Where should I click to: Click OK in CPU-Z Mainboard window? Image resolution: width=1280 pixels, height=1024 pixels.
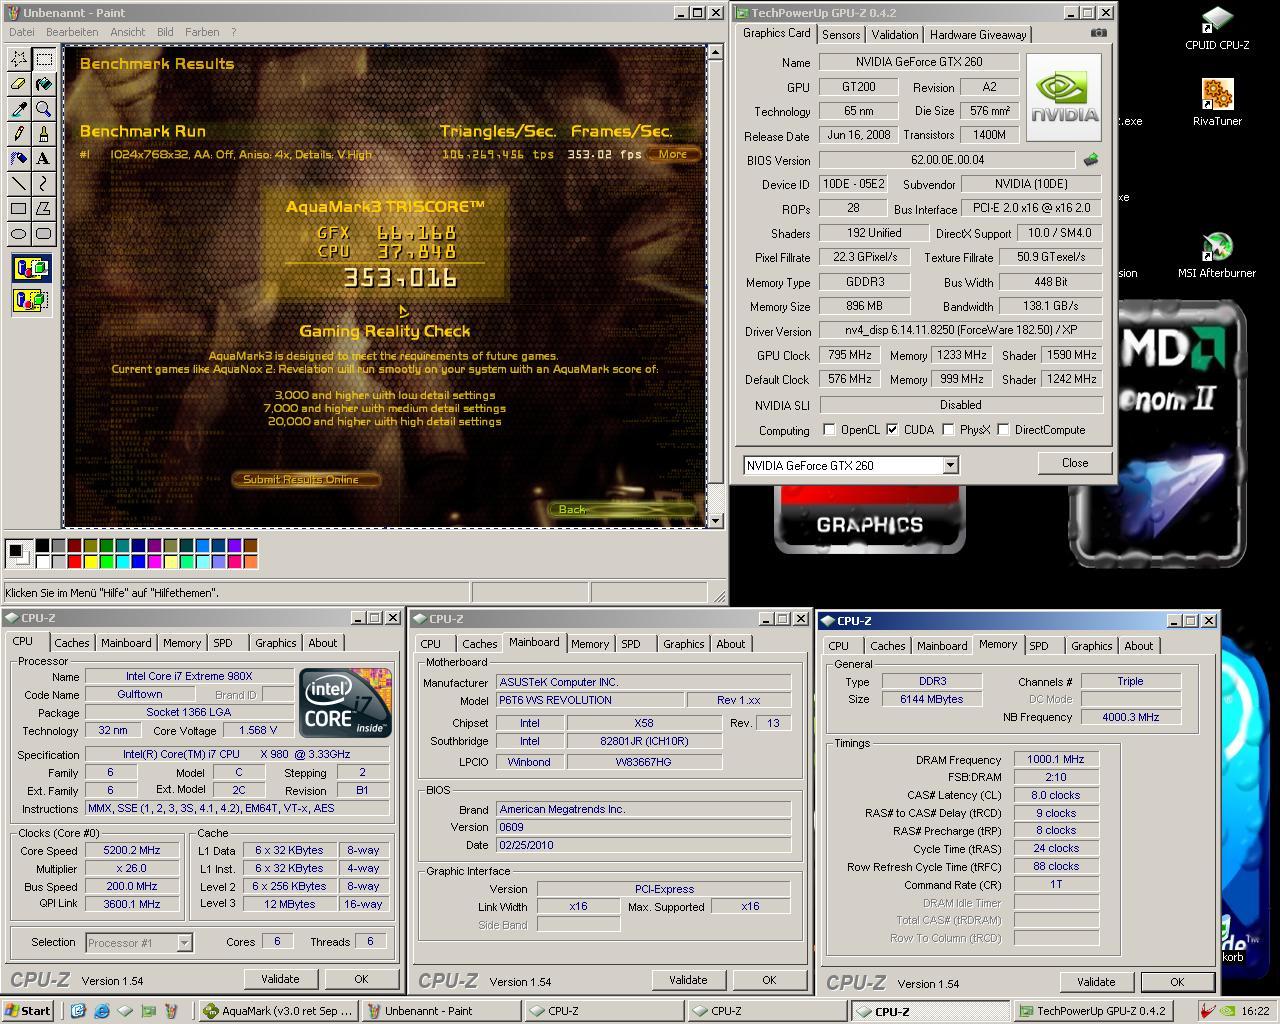coord(769,980)
